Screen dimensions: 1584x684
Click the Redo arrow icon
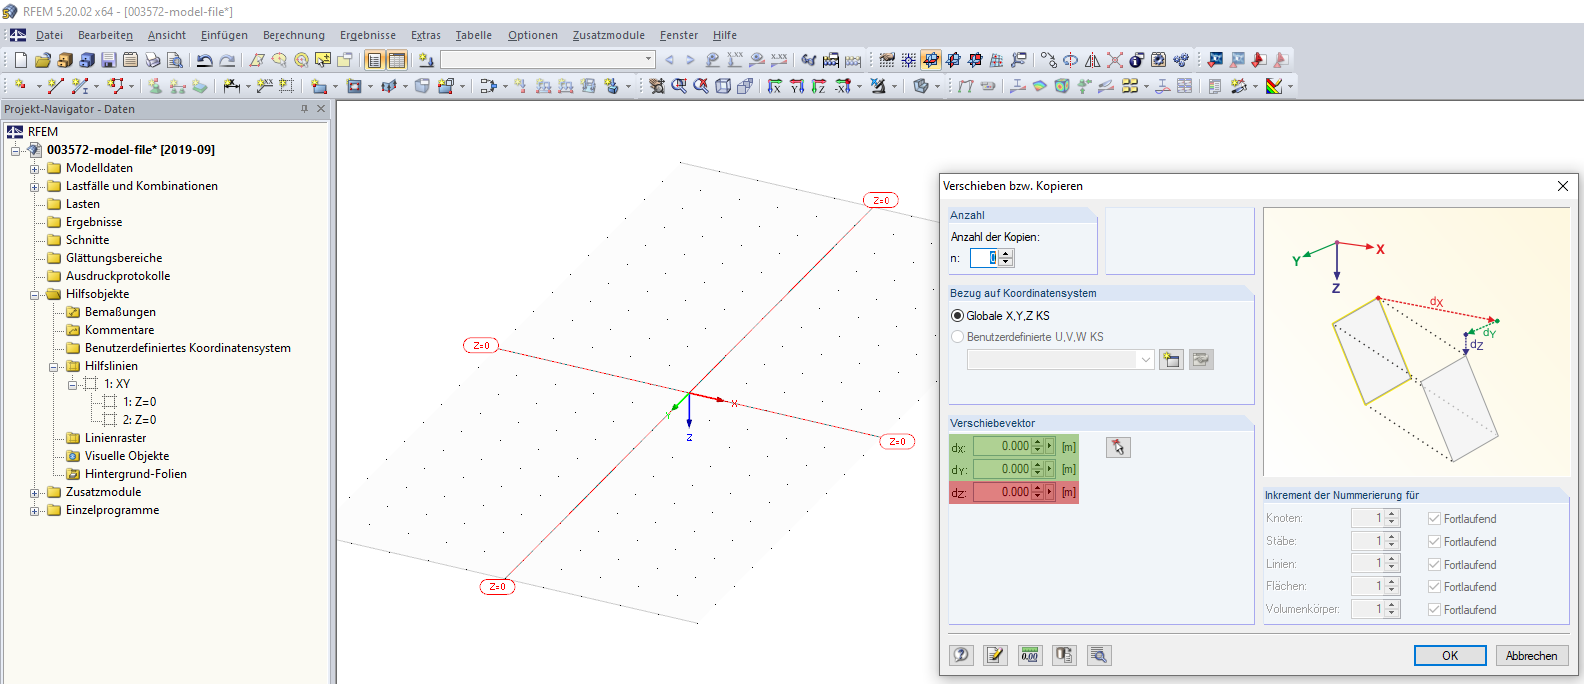point(227,60)
